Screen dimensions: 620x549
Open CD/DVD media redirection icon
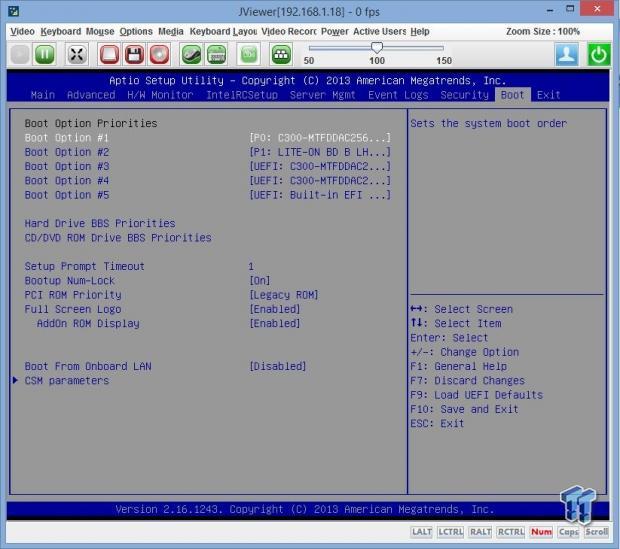159,54
